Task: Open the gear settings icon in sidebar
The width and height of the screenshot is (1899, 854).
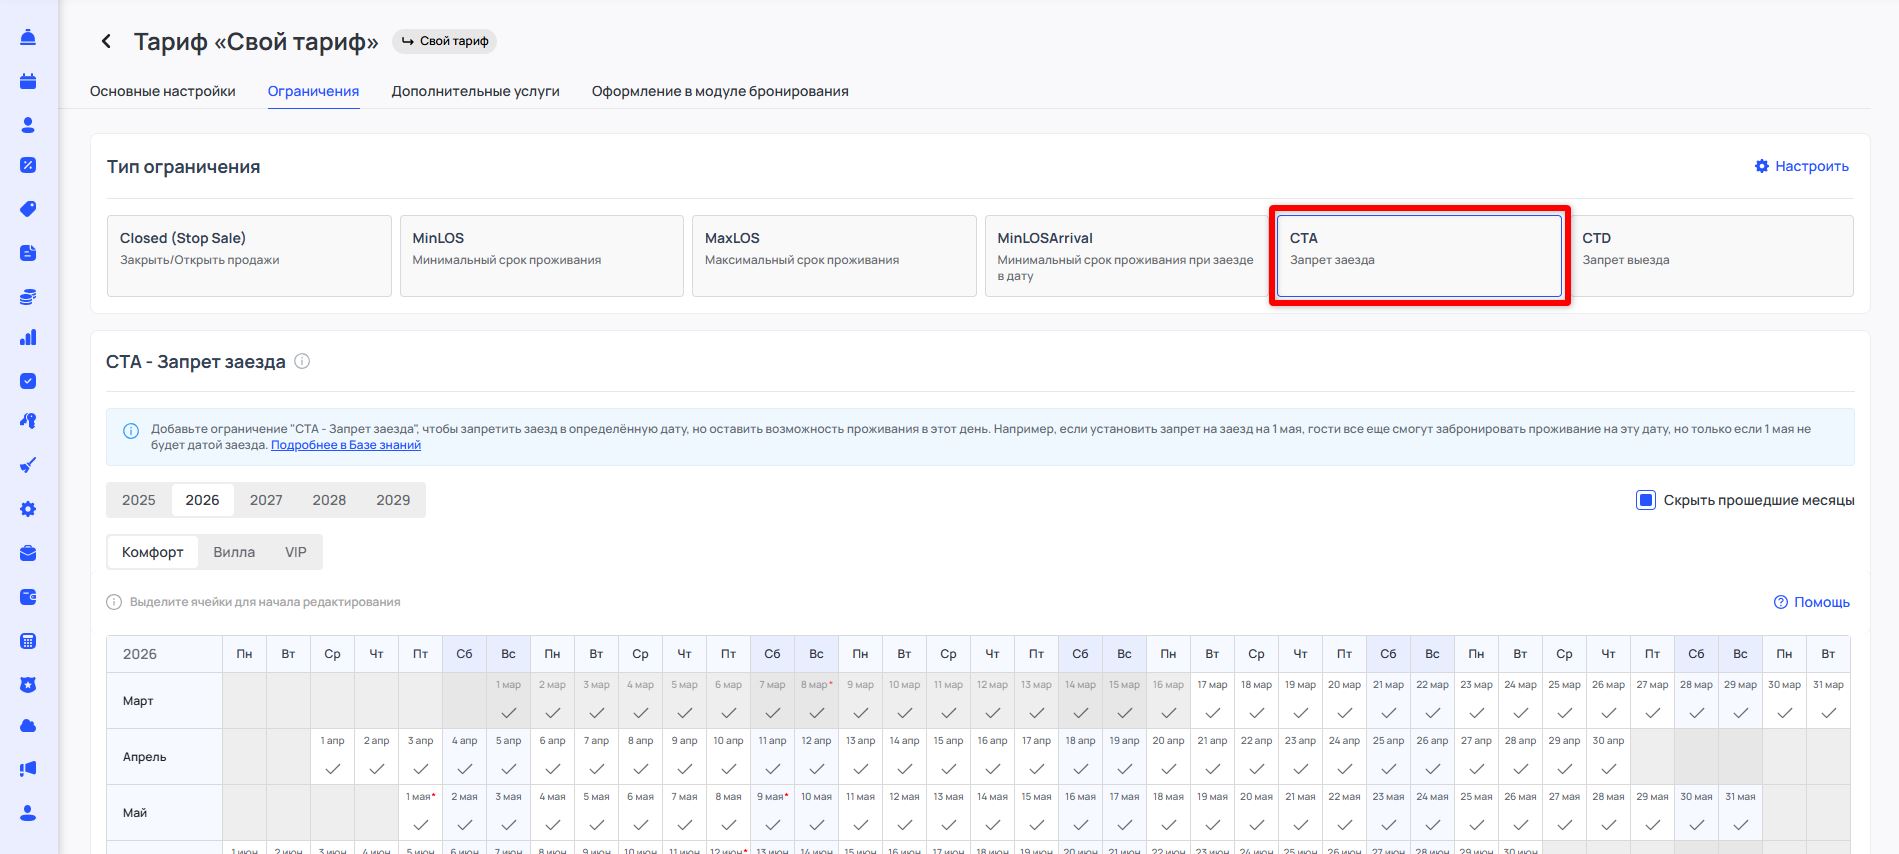Action: pos(28,509)
